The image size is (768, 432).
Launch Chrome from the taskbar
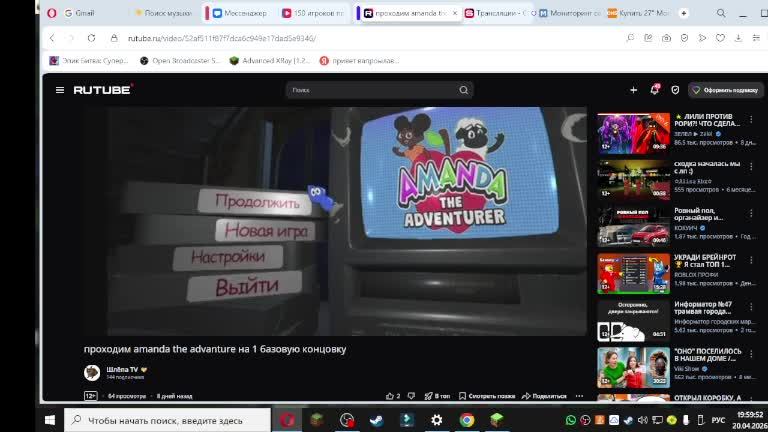pos(467,420)
